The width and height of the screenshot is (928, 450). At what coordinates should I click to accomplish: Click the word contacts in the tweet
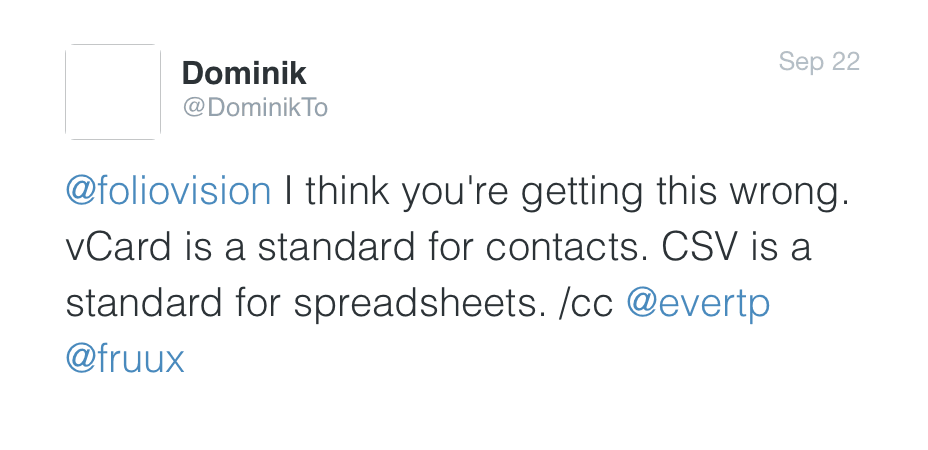tap(567, 248)
